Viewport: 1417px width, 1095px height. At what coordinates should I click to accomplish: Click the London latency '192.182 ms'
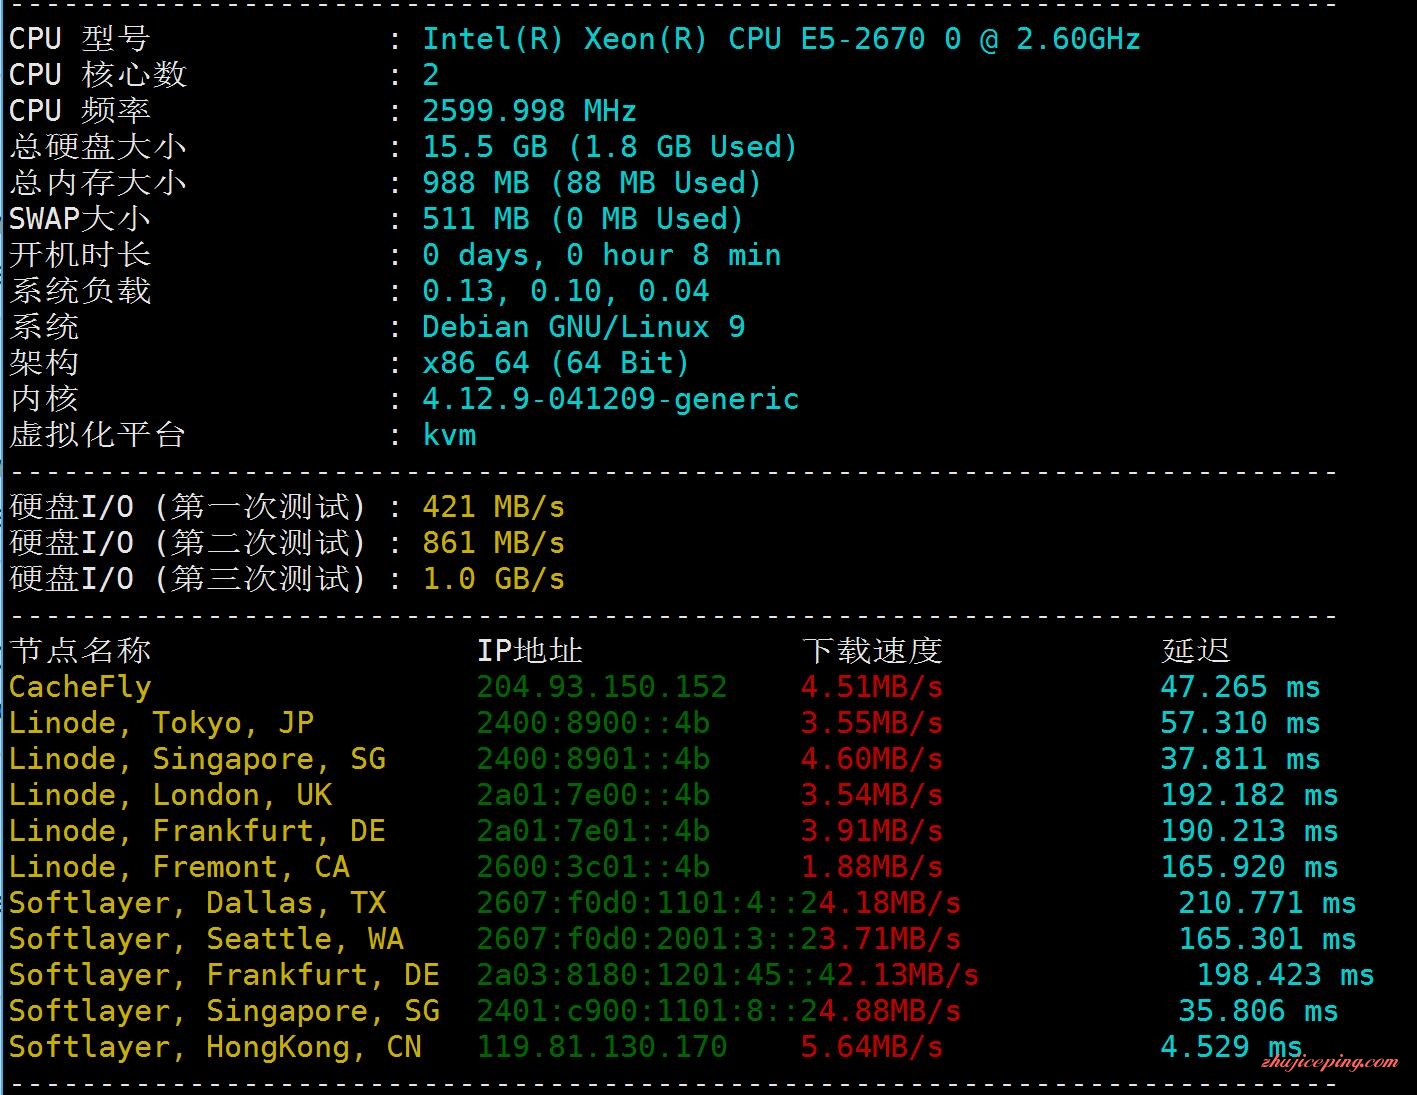tap(1249, 795)
